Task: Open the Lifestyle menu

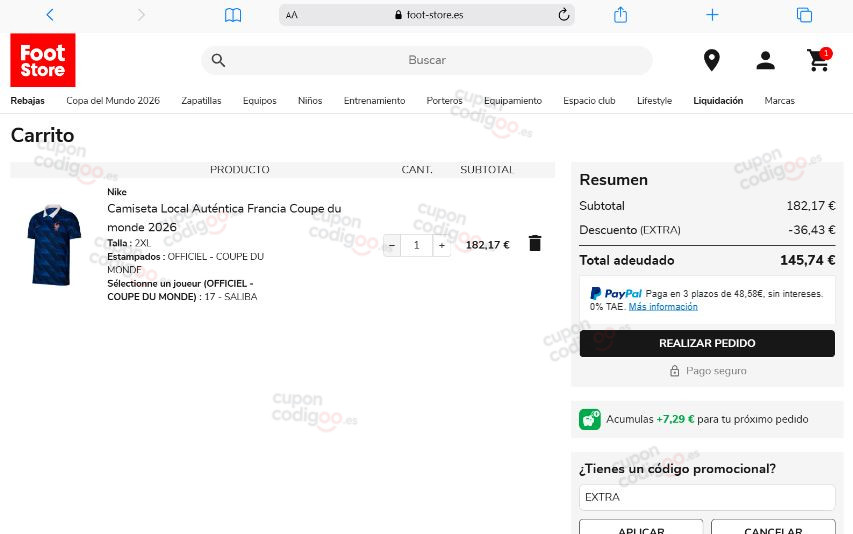Action: (654, 101)
